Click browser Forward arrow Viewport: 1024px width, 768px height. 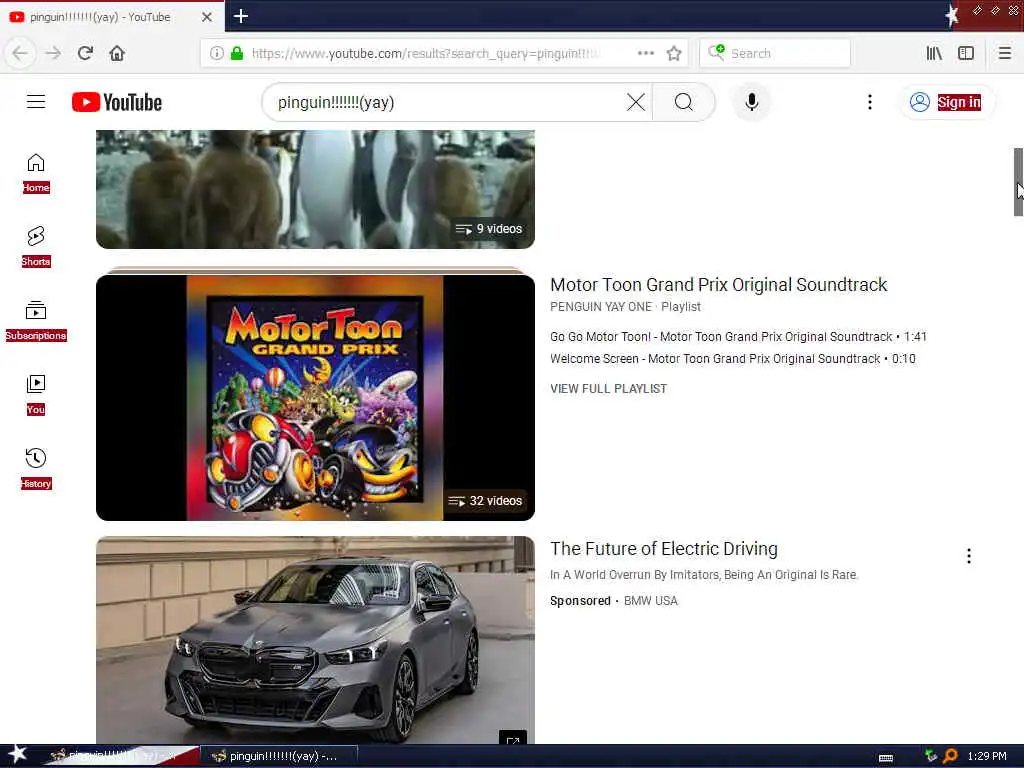point(53,53)
